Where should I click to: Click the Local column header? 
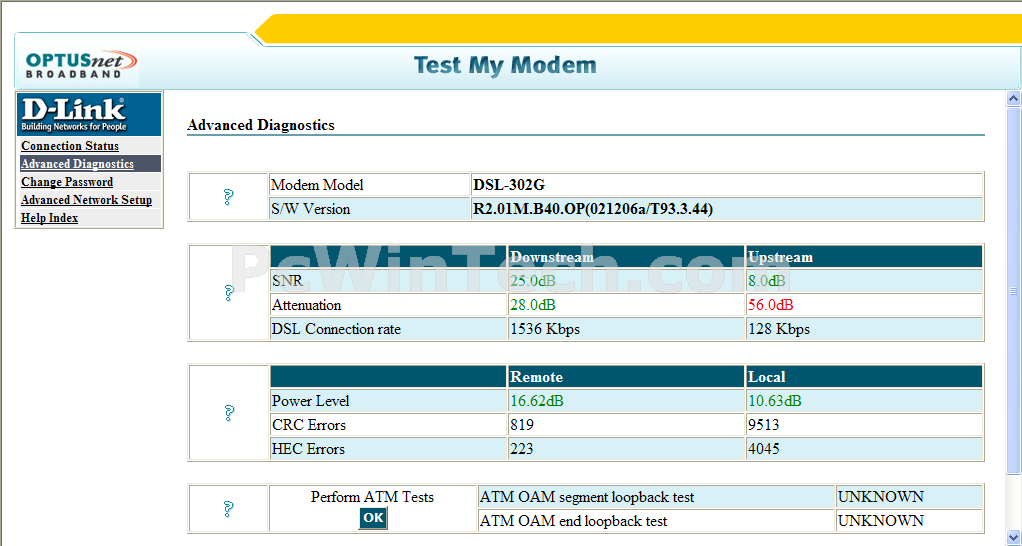pos(766,377)
